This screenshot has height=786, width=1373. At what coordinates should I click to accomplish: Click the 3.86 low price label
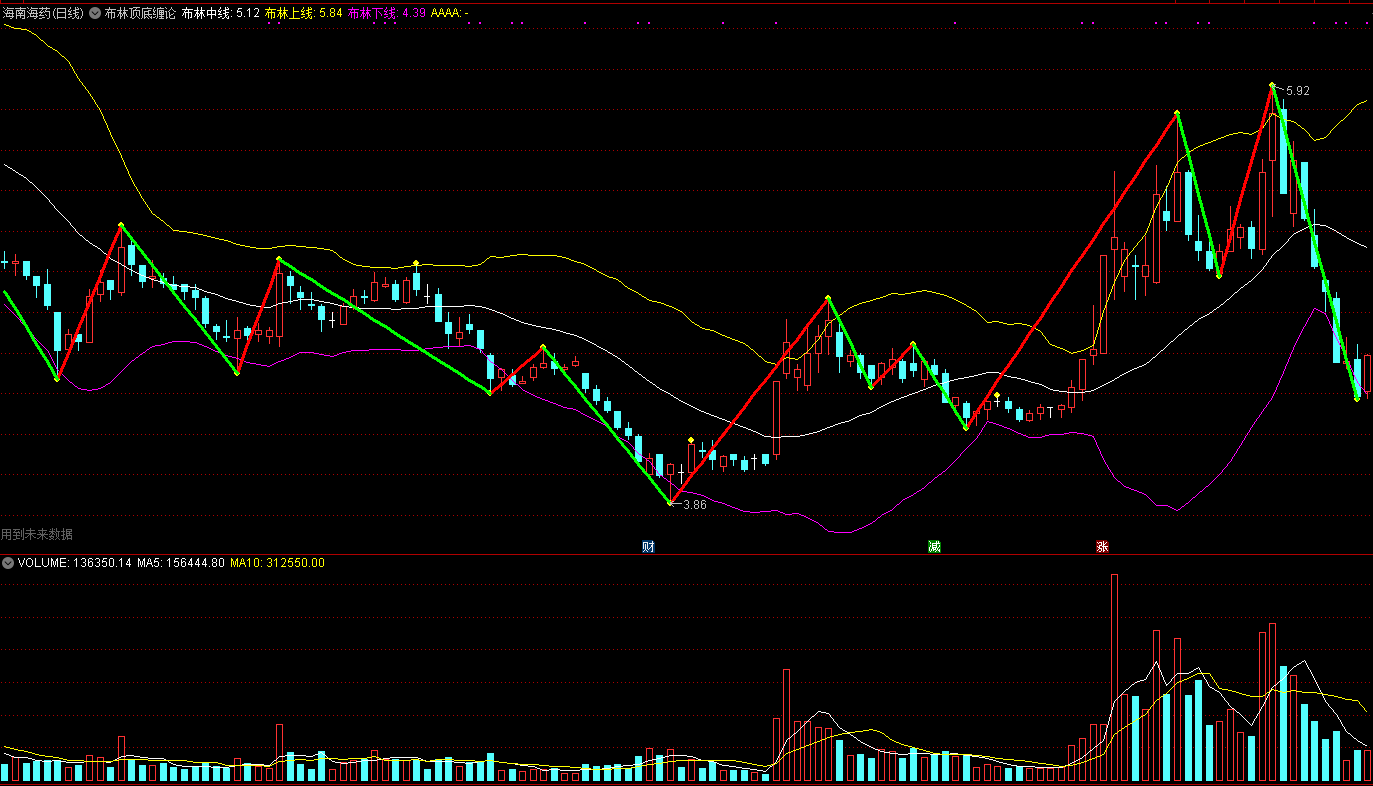tap(695, 505)
